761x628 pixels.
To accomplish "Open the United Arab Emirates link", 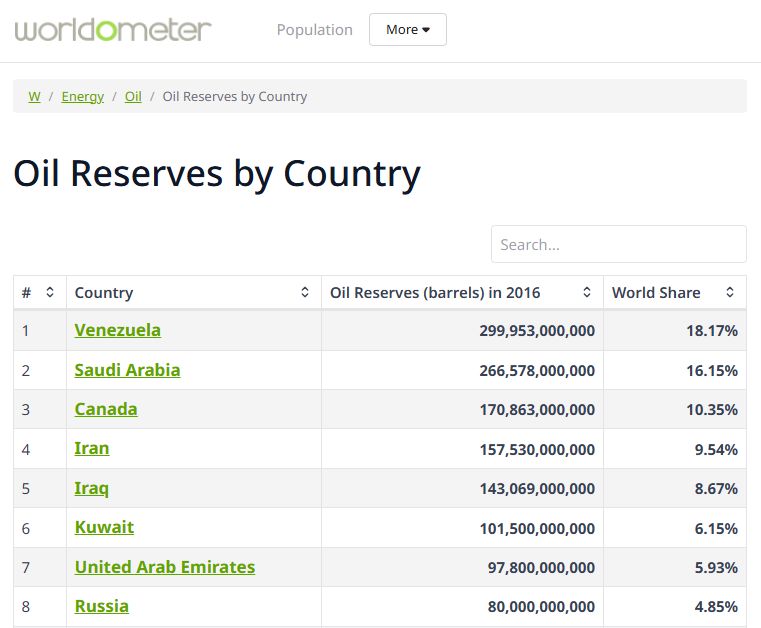I will point(164,567).
